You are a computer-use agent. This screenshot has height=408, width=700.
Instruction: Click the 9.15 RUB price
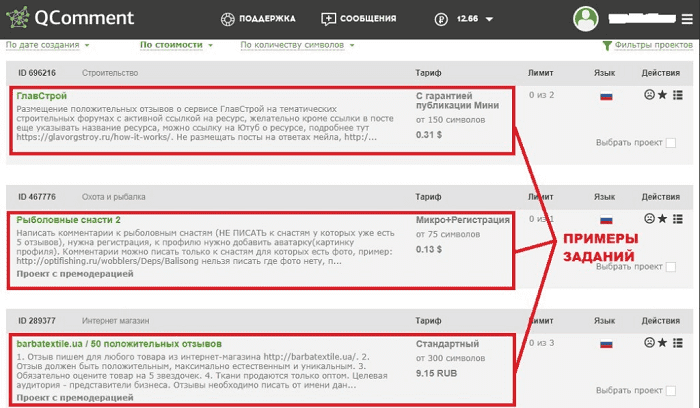(437, 373)
